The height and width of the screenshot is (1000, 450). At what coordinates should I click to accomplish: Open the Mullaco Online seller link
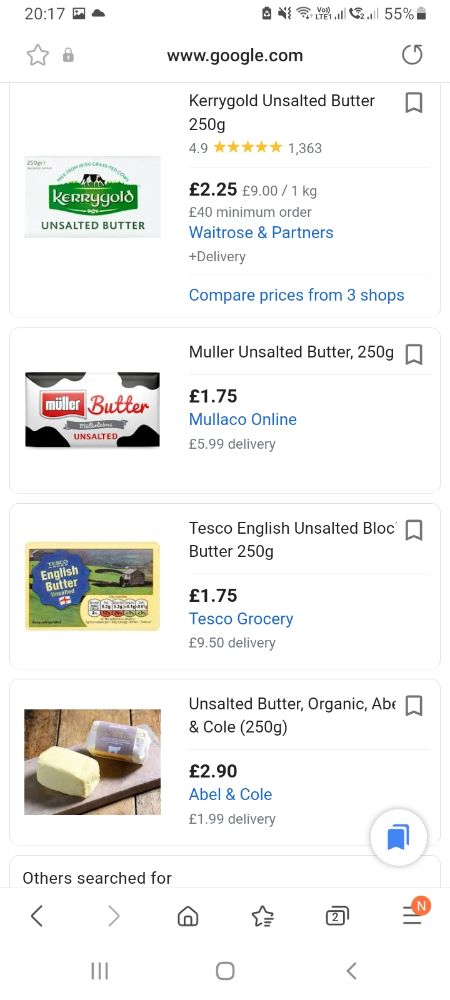(243, 420)
